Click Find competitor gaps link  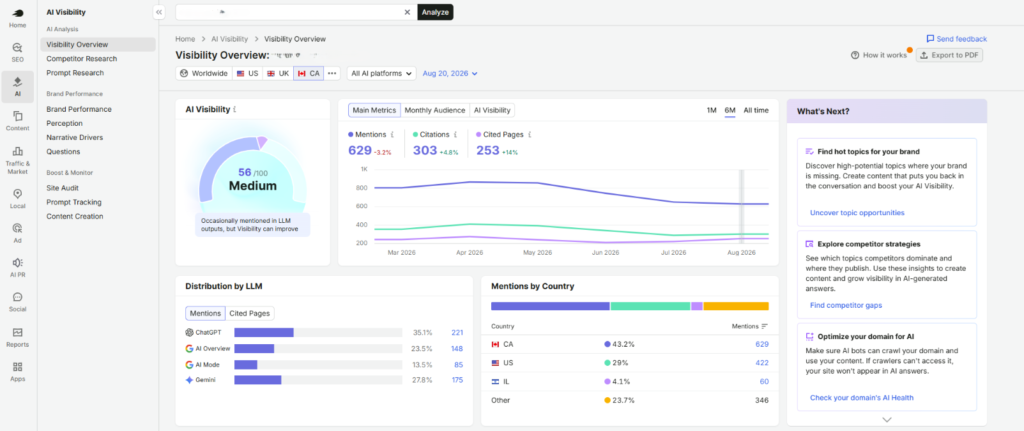[x=846, y=305]
